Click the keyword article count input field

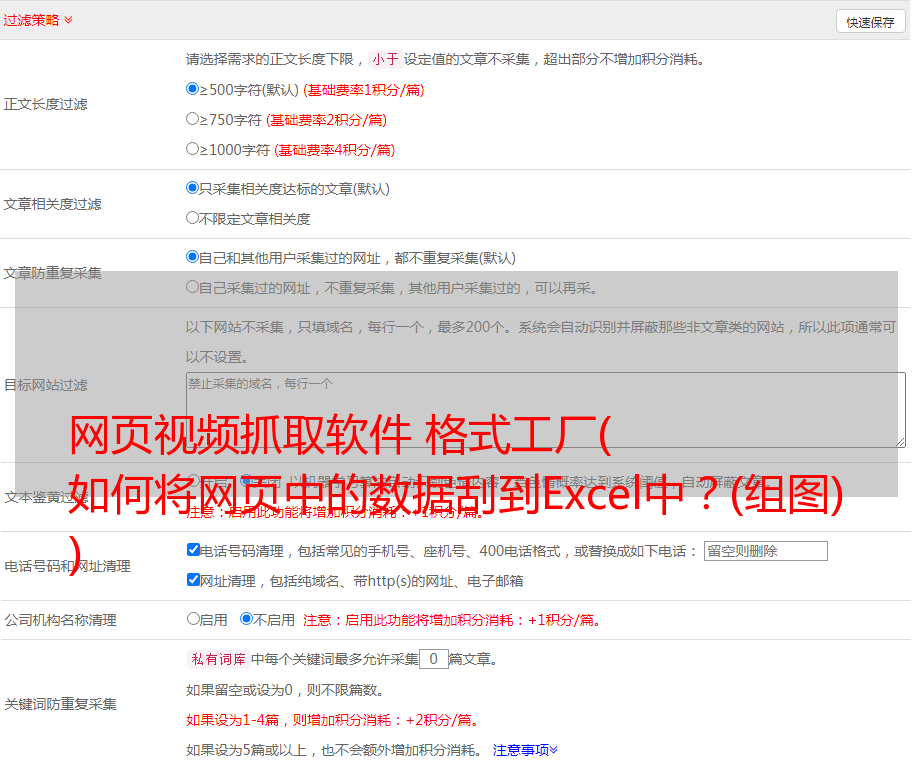tap(433, 659)
